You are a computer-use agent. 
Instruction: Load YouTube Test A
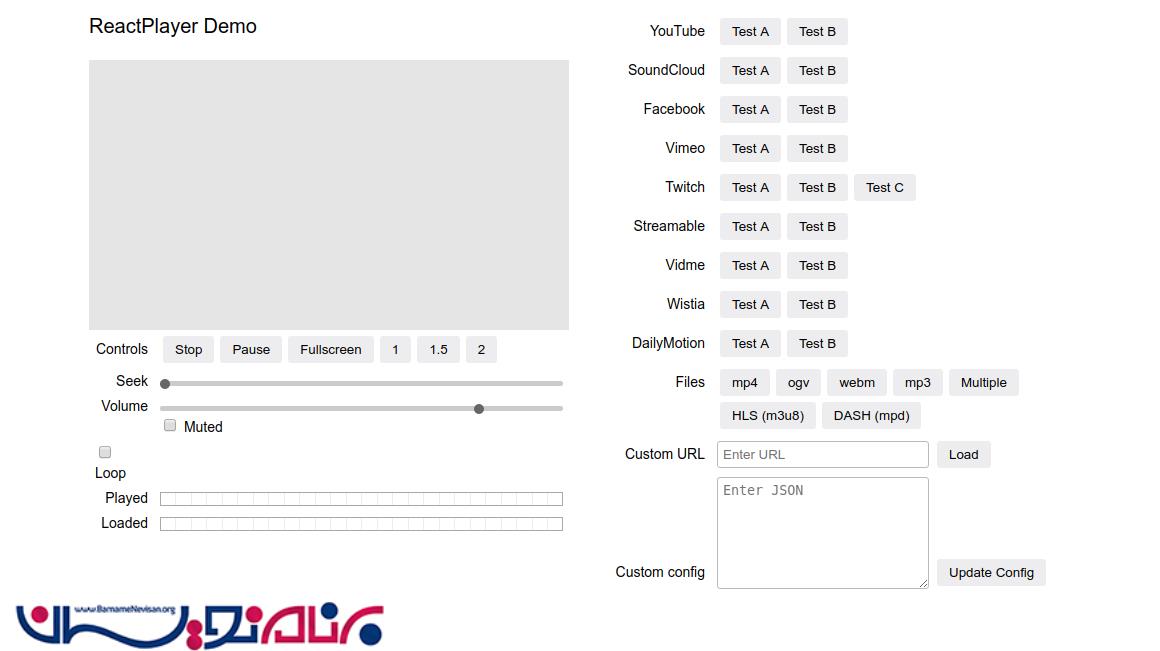point(750,32)
